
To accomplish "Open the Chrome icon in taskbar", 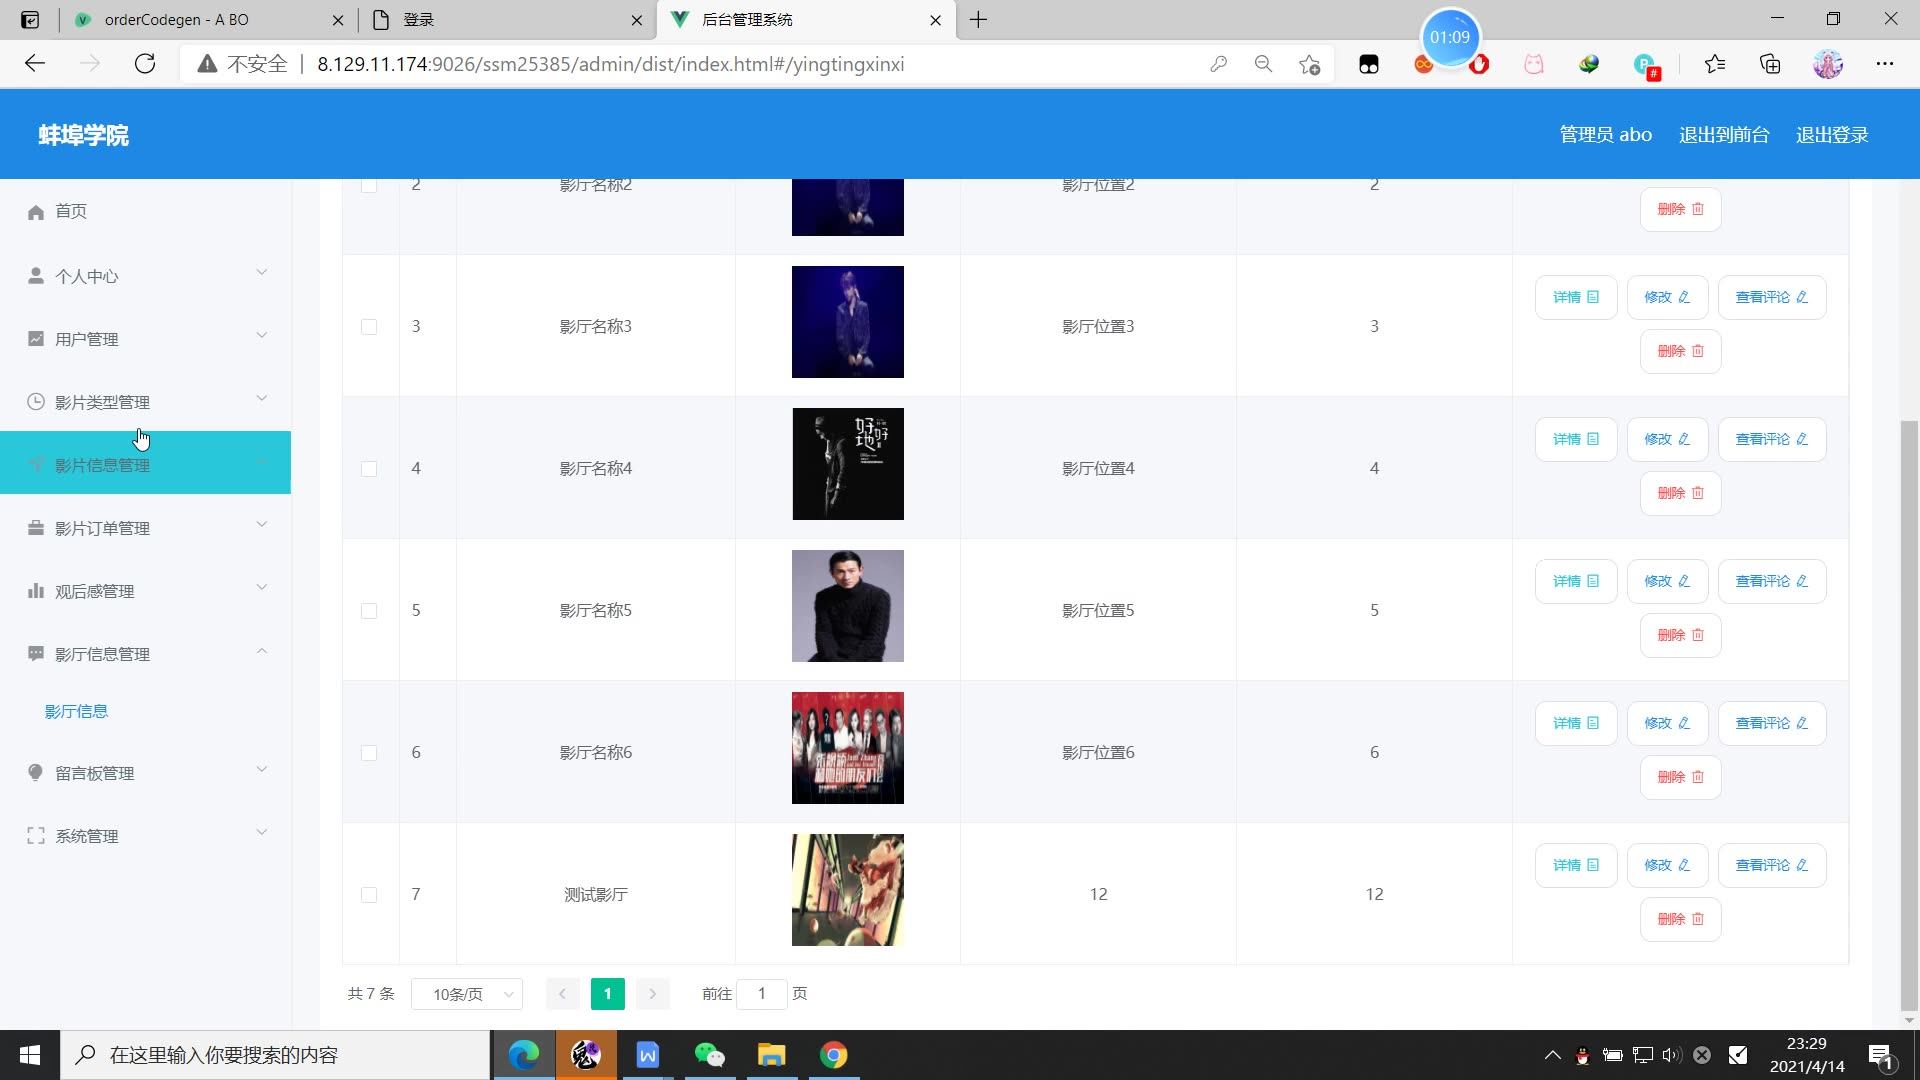I will coord(833,1055).
